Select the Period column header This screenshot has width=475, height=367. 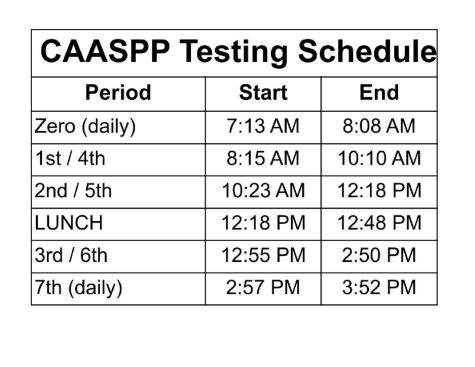pyautogui.click(x=118, y=92)
